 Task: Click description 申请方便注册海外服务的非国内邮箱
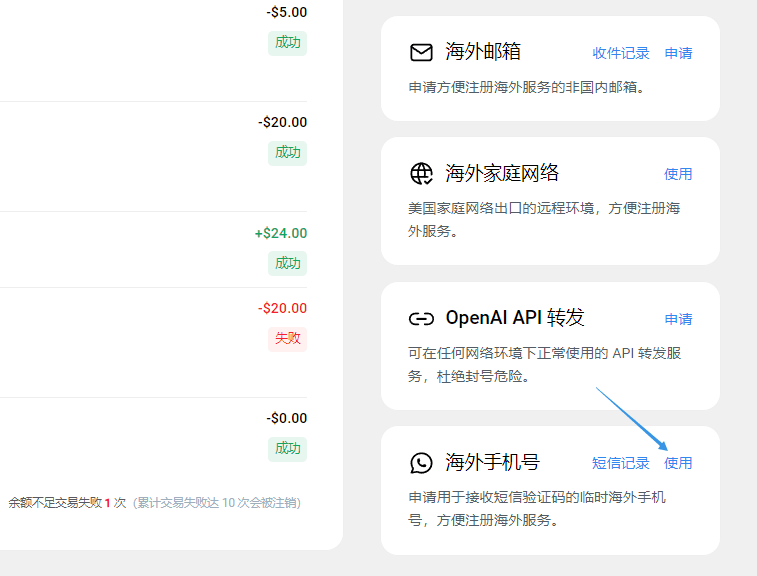pyautogui.click(x=527, y=87)
